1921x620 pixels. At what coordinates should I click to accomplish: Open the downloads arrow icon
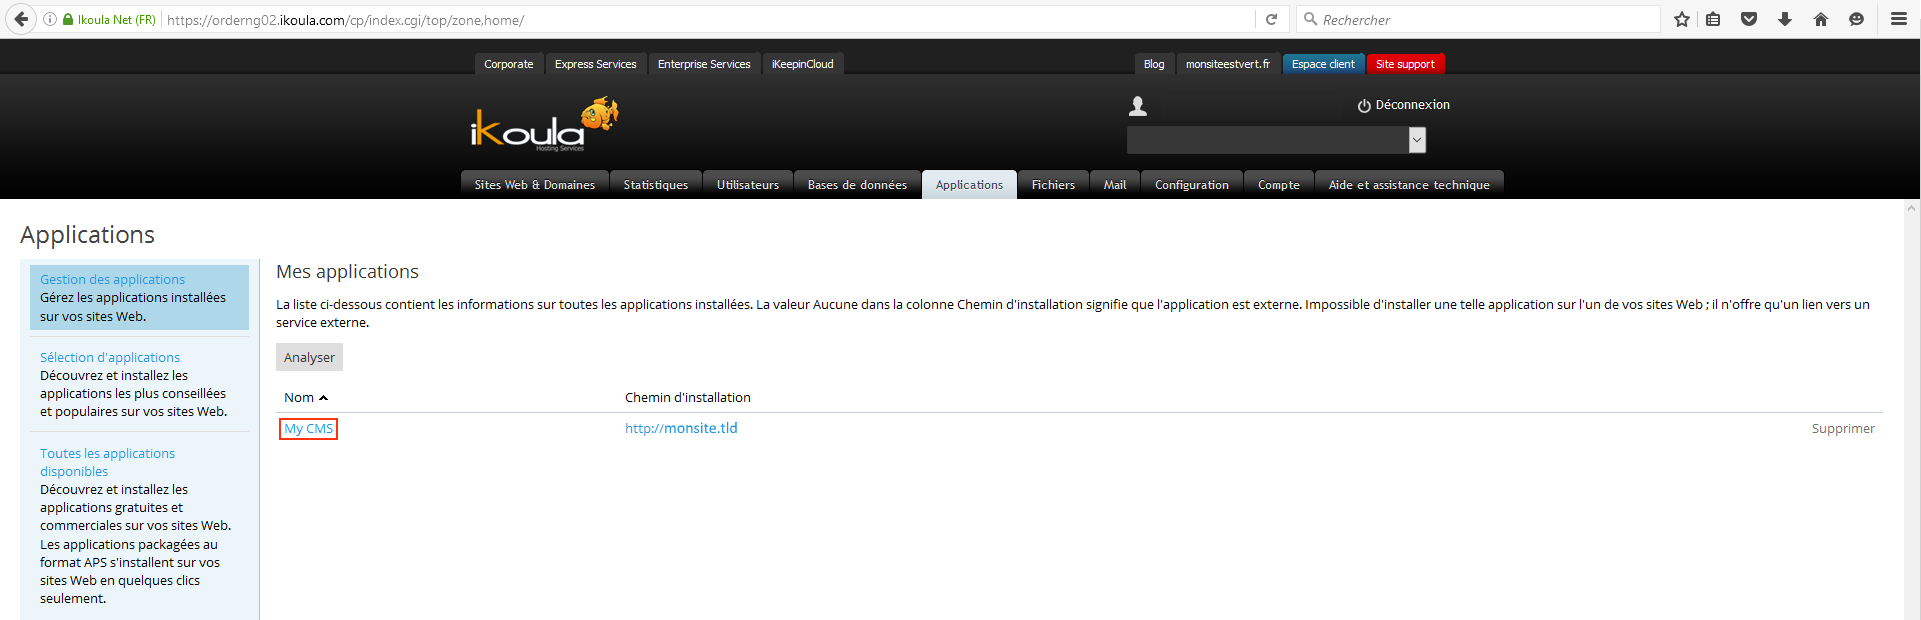(1785, 19)
